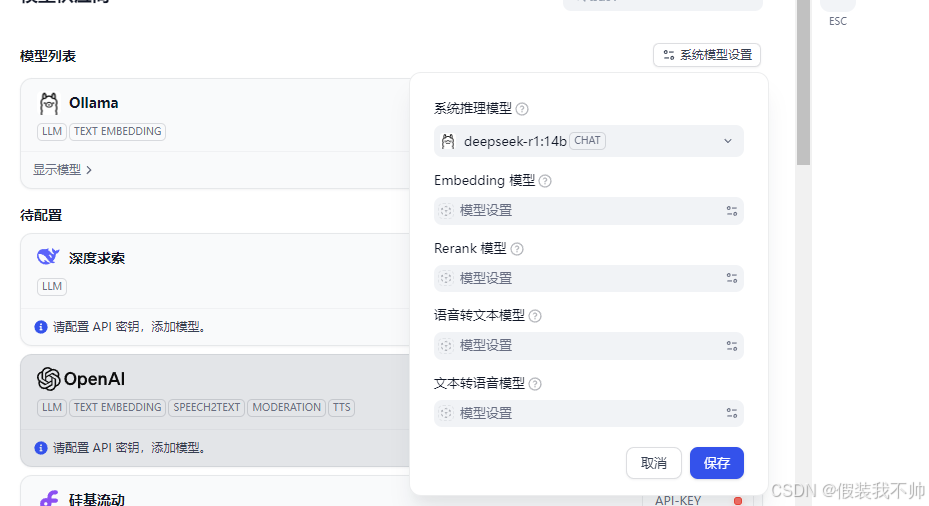Click the TEXT EMBEDDING tag under Ollama
The width and height of the screenshot is (929, 506).
coord(117,132)
